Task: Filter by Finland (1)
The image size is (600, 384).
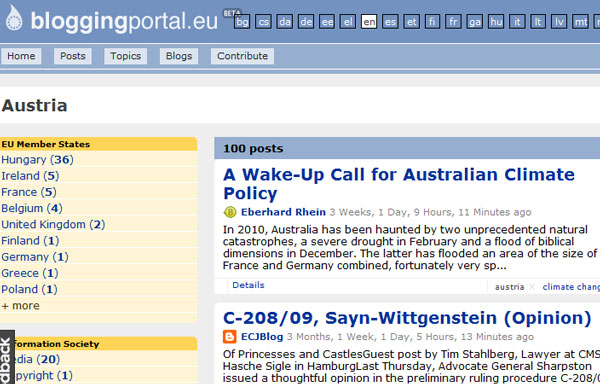Action: (30, 241)
